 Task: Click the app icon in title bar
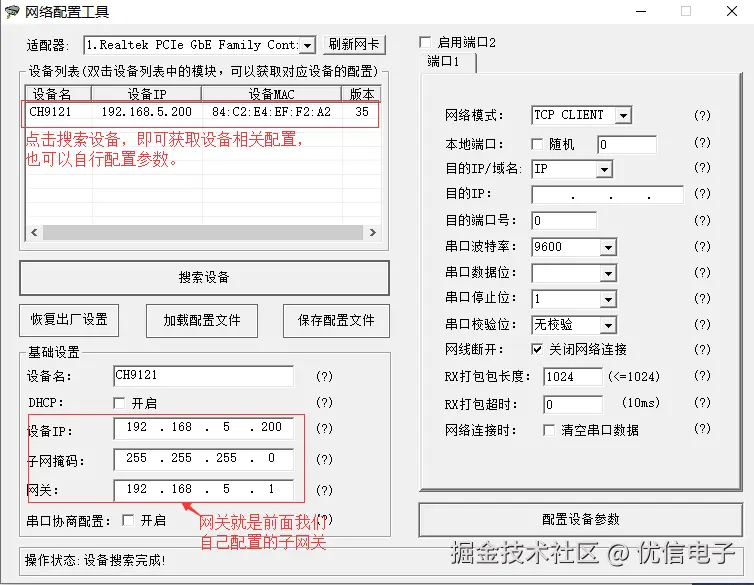coord(12,12)
